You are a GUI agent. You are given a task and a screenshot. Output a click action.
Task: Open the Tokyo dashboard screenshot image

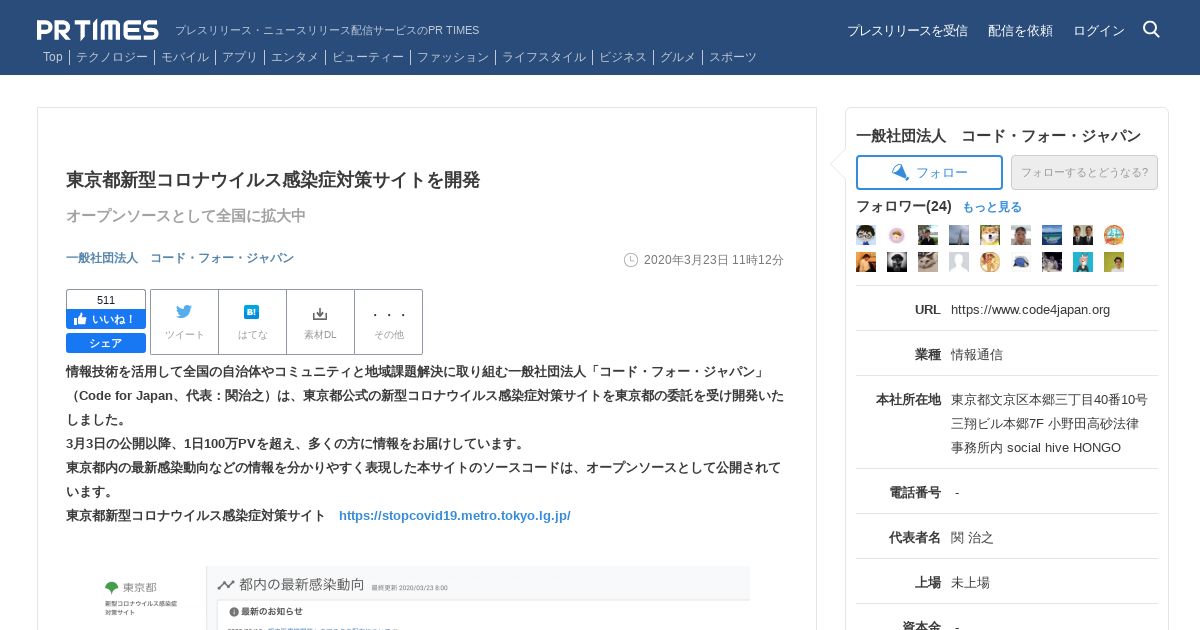point(427,598)
